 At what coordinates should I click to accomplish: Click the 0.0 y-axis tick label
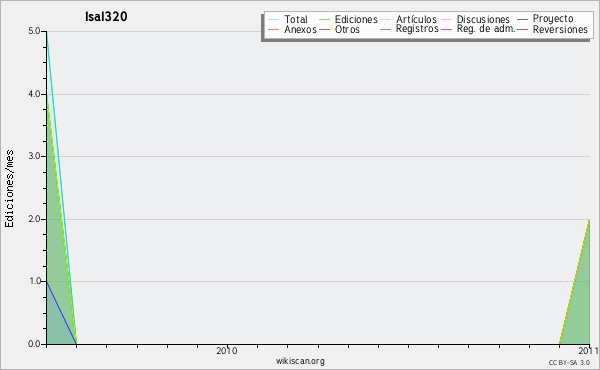click(34, 344)
